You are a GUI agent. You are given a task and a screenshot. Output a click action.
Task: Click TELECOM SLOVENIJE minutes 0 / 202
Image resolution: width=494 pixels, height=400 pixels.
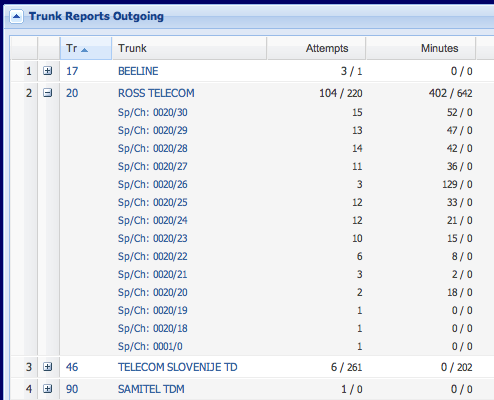coord(456,367)
